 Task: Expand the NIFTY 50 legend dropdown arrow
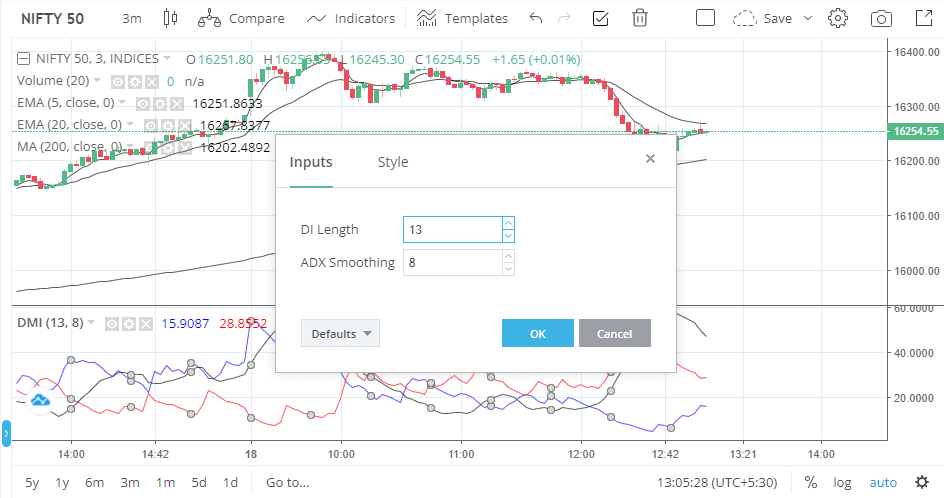point(167,58)
